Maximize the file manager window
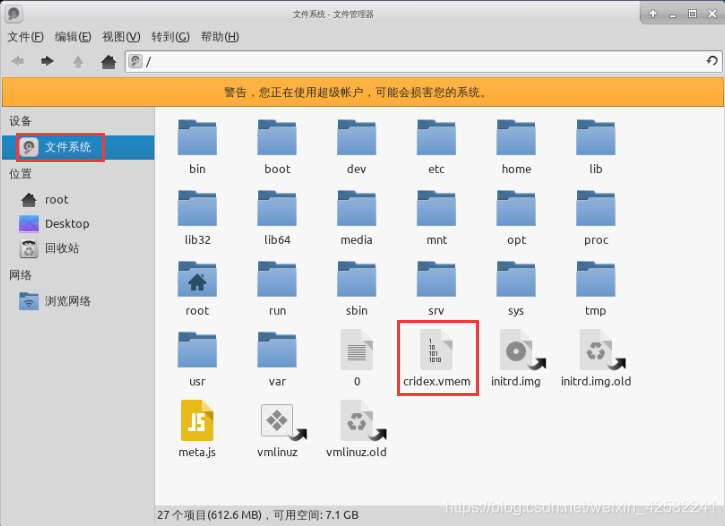Image resolution: width=725 pixels, height=526 pixels. pyautogui.click(x=692, y=14)
